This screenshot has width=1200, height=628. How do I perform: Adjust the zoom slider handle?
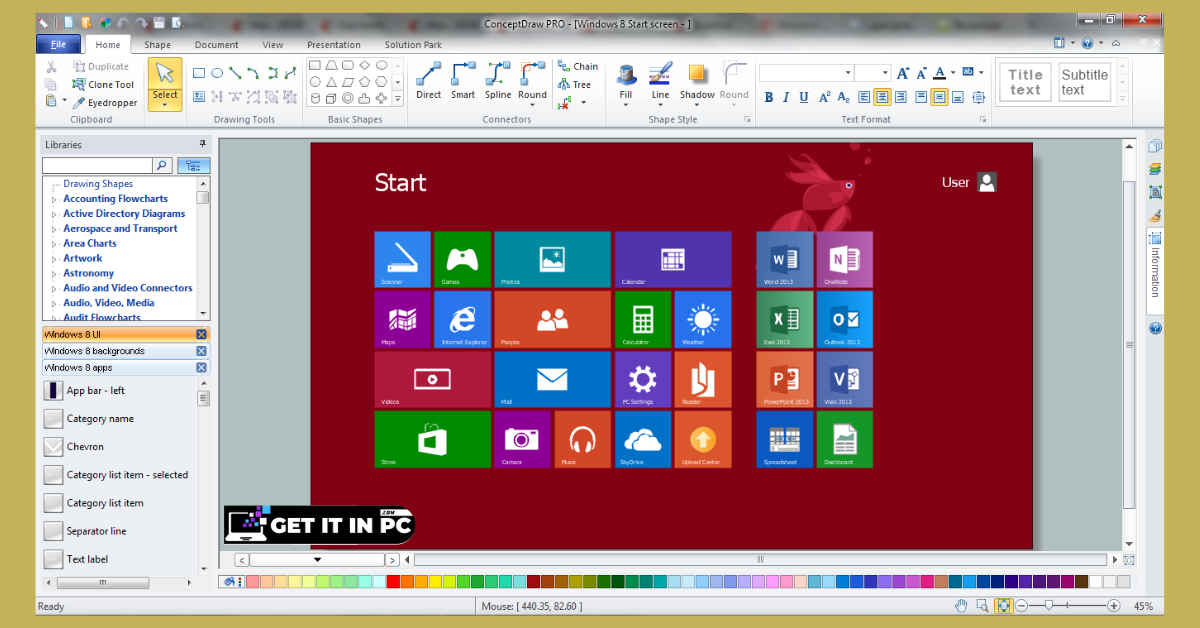pyautogui.click(x=1047, y=605)
